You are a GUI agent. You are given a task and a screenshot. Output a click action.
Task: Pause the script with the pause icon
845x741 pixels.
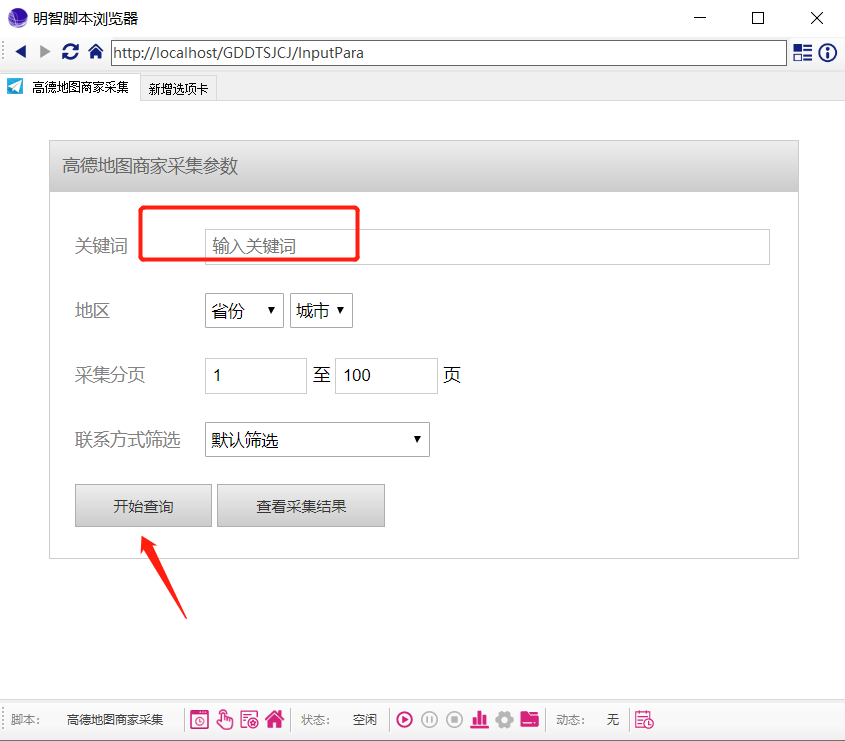click(430, 719)
